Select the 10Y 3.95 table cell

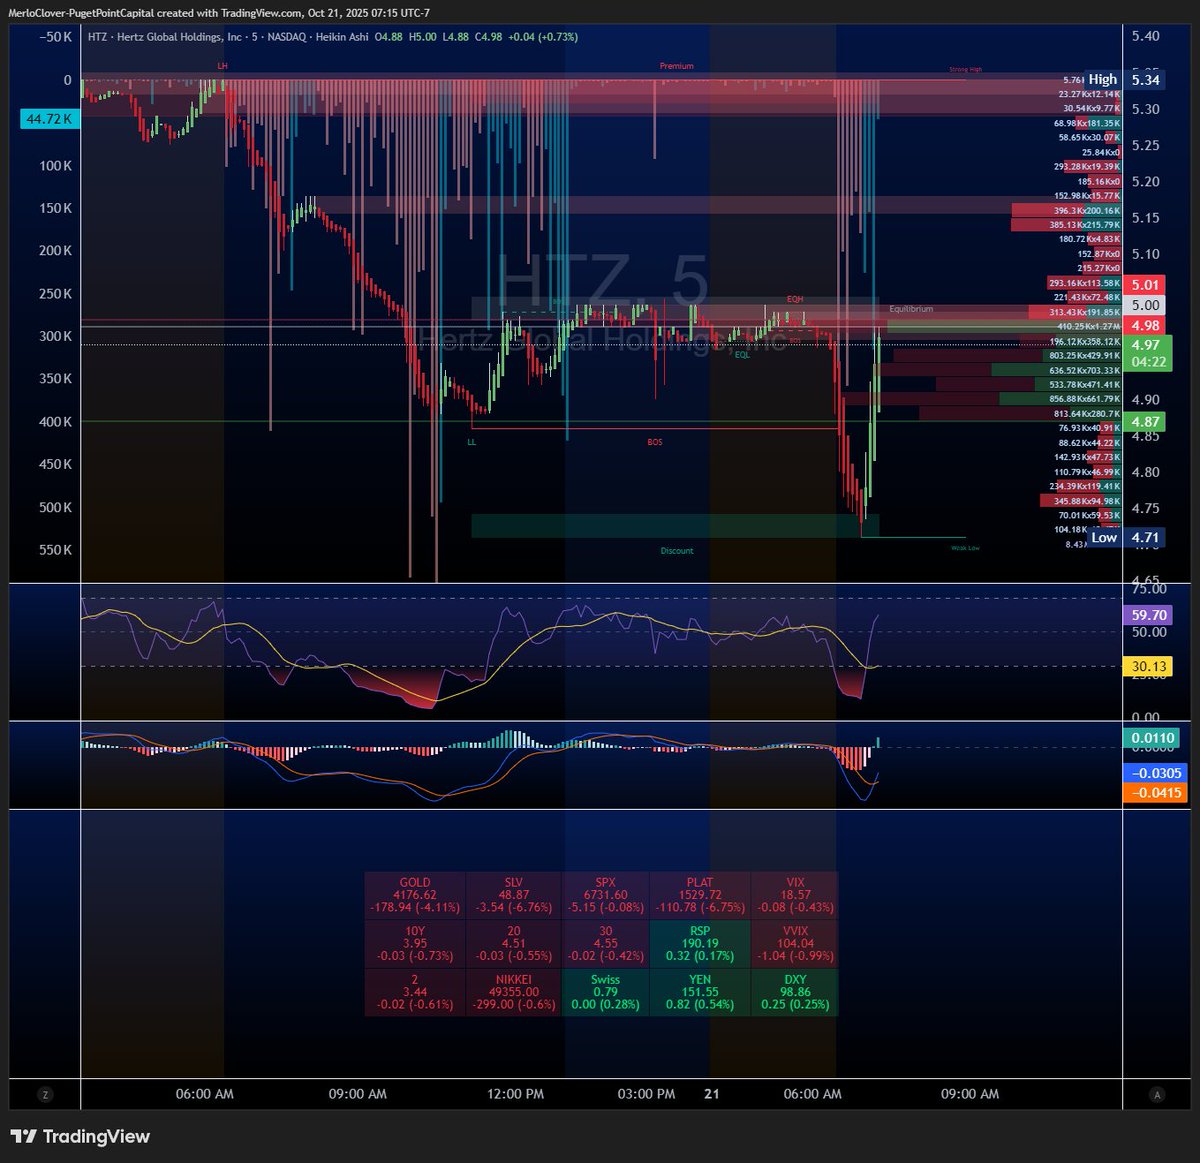415,944
